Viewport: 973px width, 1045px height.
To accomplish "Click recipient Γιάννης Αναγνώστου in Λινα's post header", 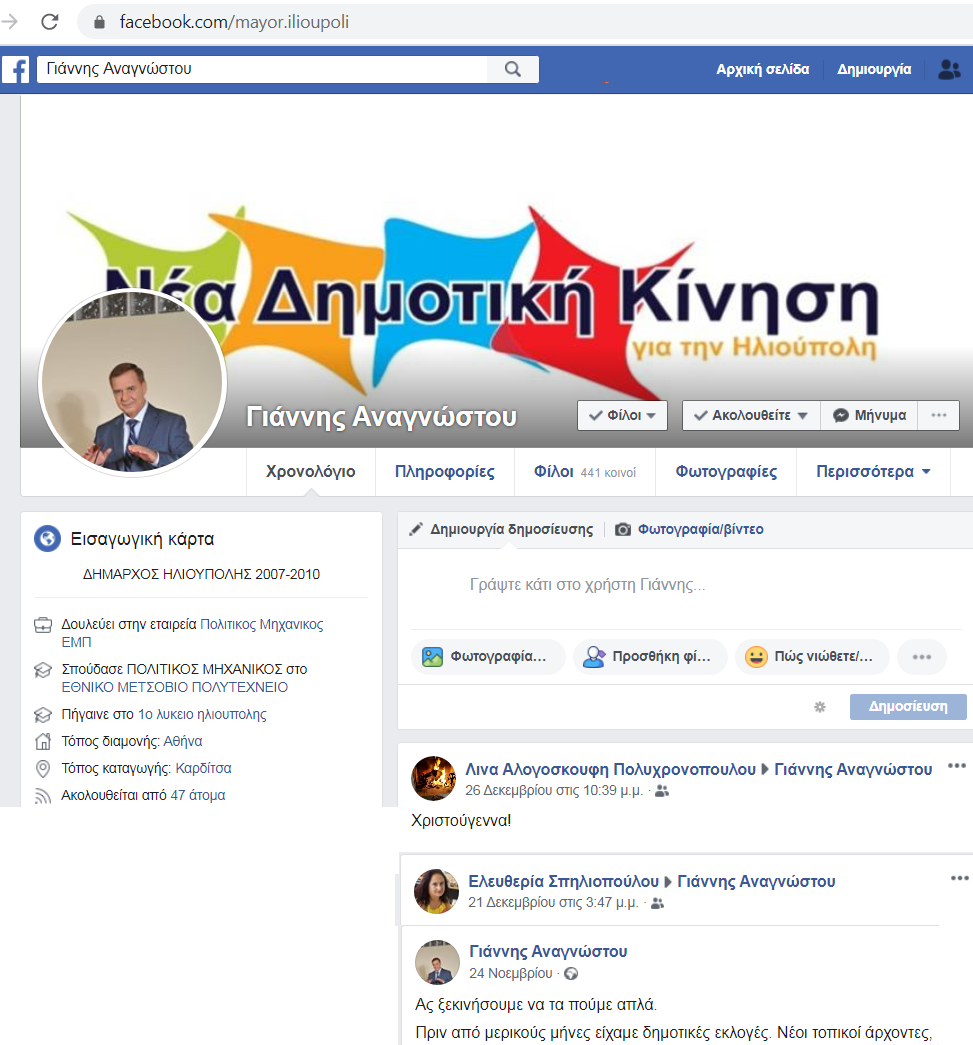I will 853,769.
